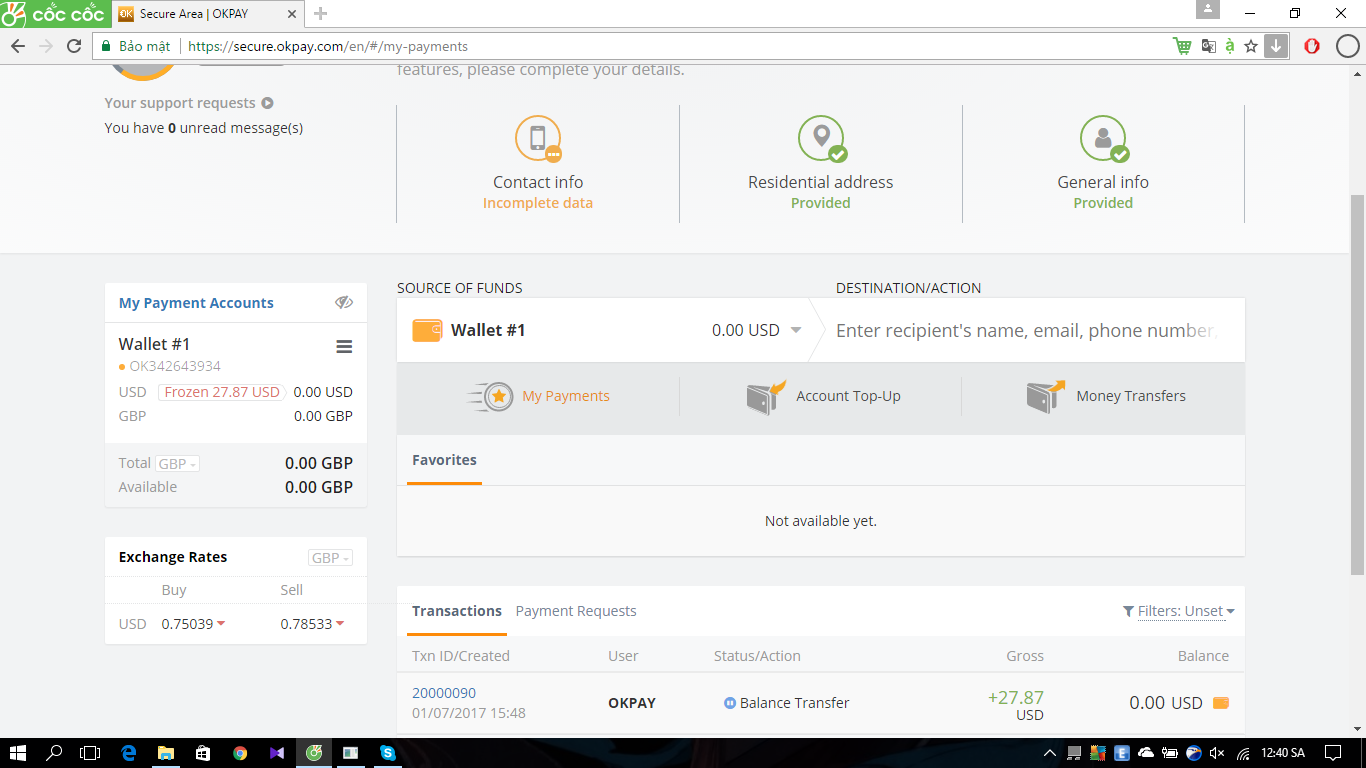
Task: Click the orange wallet icon in transaction row
Action: pyautogui.click(x=1221, y=703)
